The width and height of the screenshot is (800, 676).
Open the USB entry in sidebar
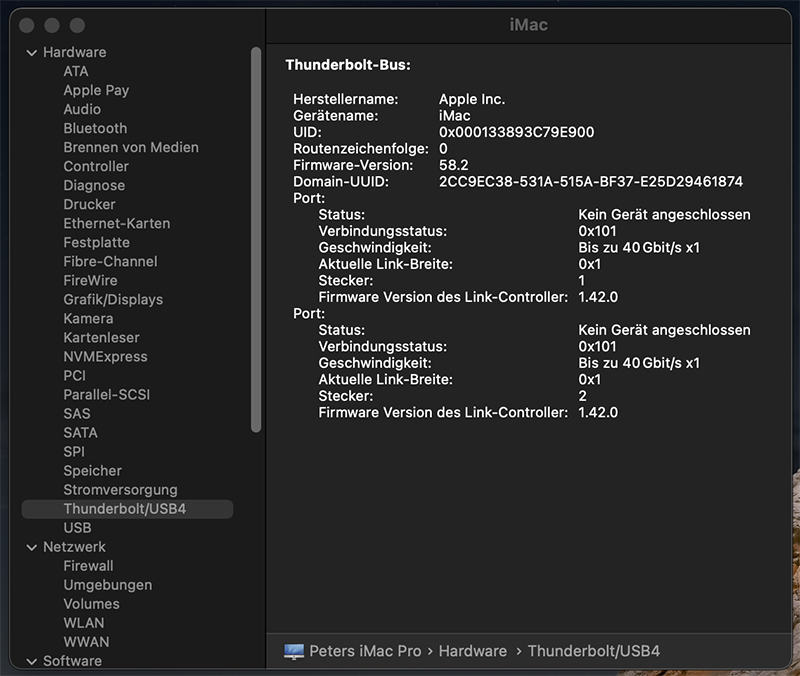[x=77, y=528]
